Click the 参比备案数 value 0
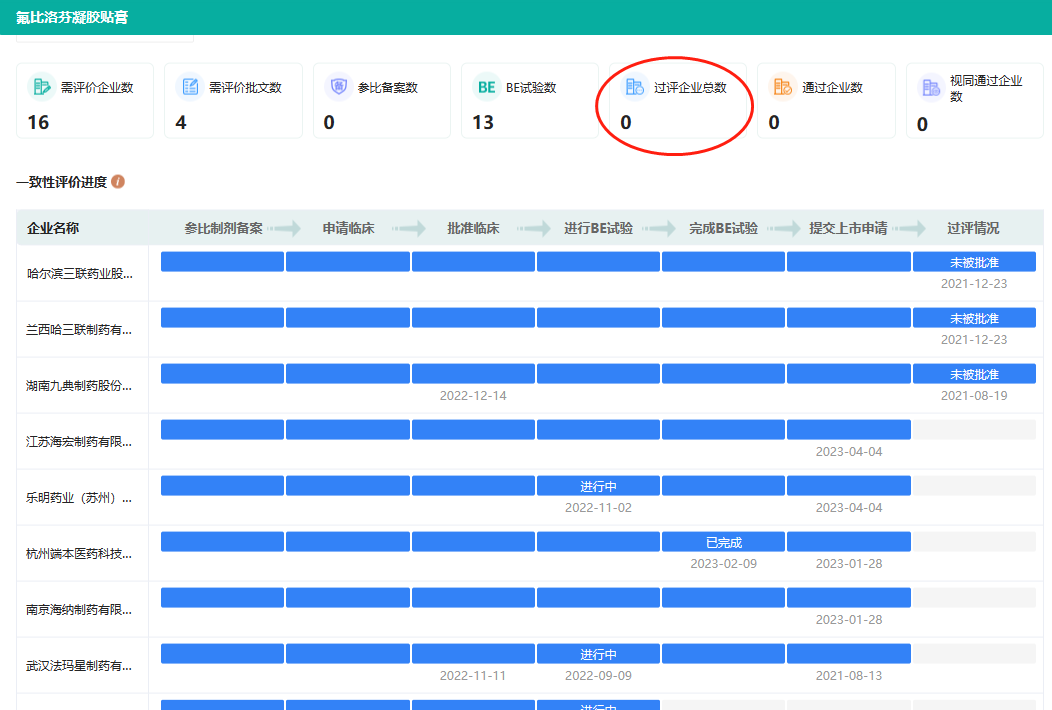 tap(329, 122)
